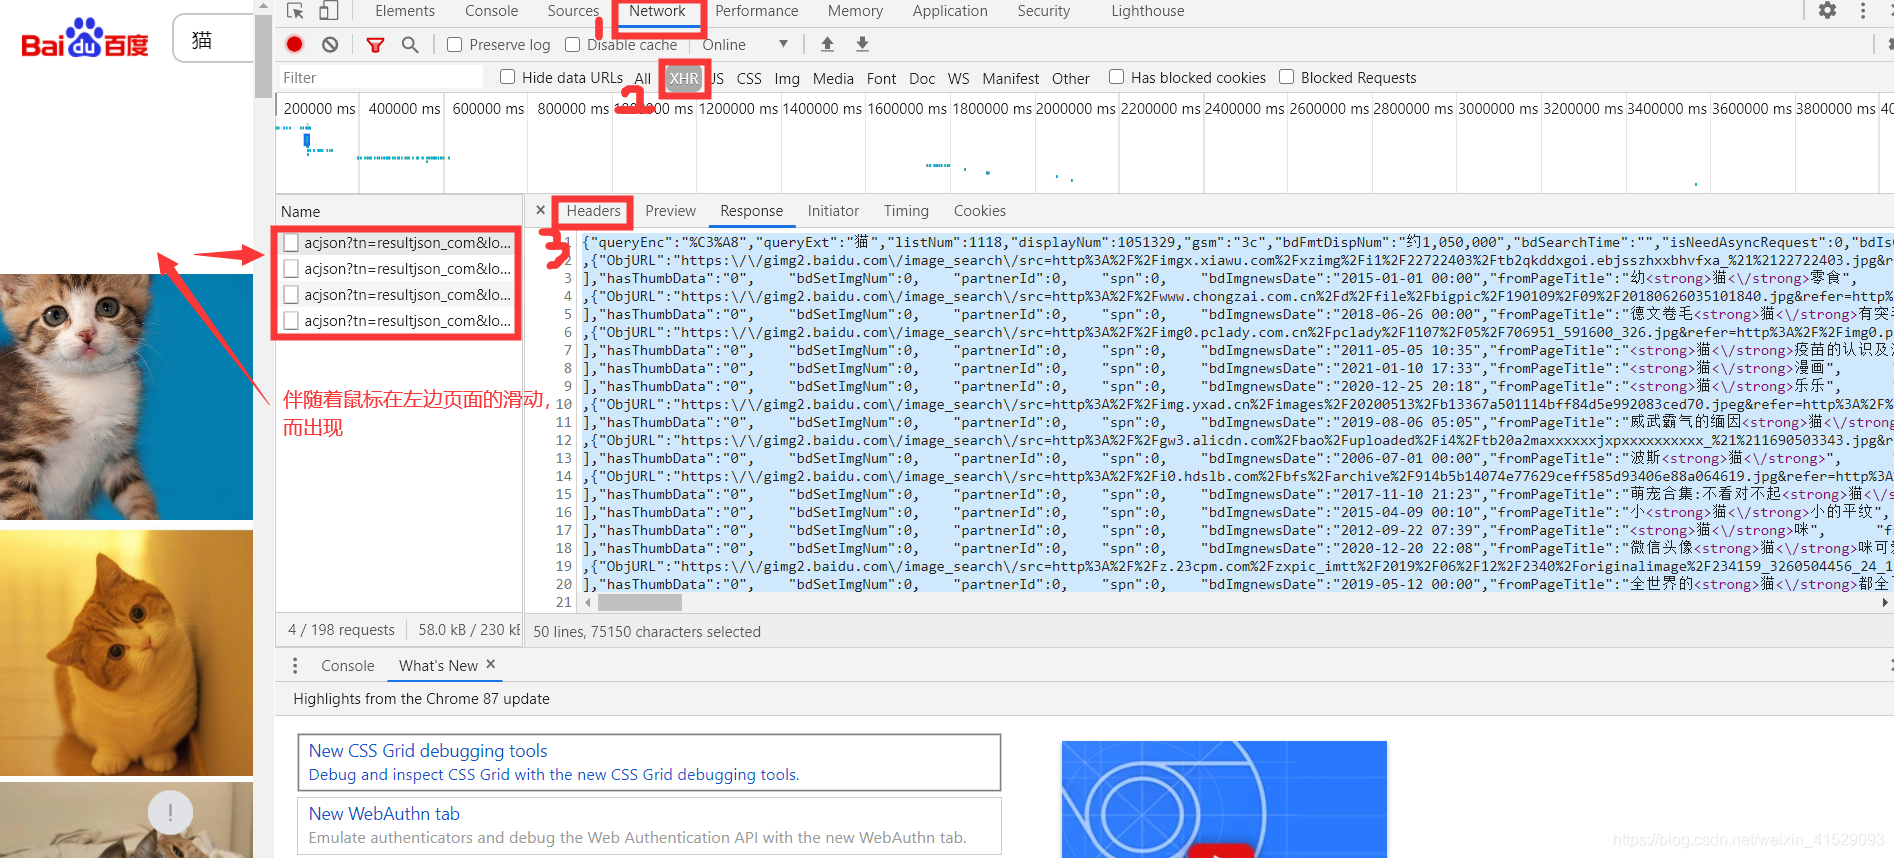The image size is (1894, 858).
Task: Enable Disable cache checkbox
Action: 572,44
